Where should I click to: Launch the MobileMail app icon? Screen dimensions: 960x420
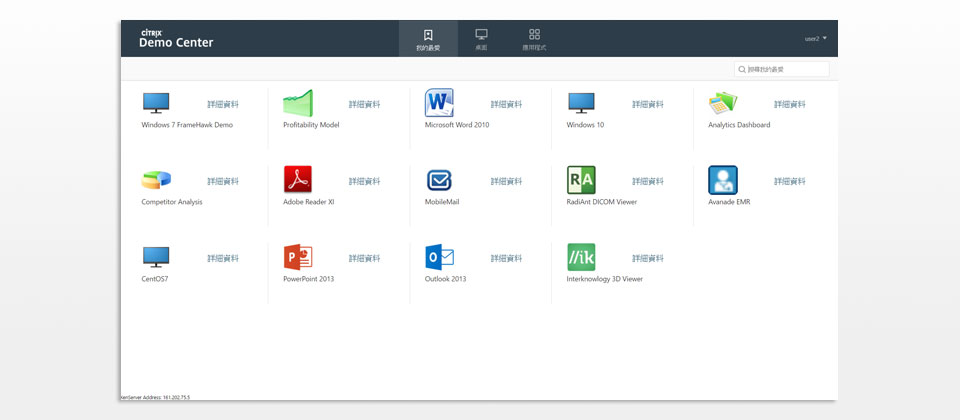(x=439, y=179)
